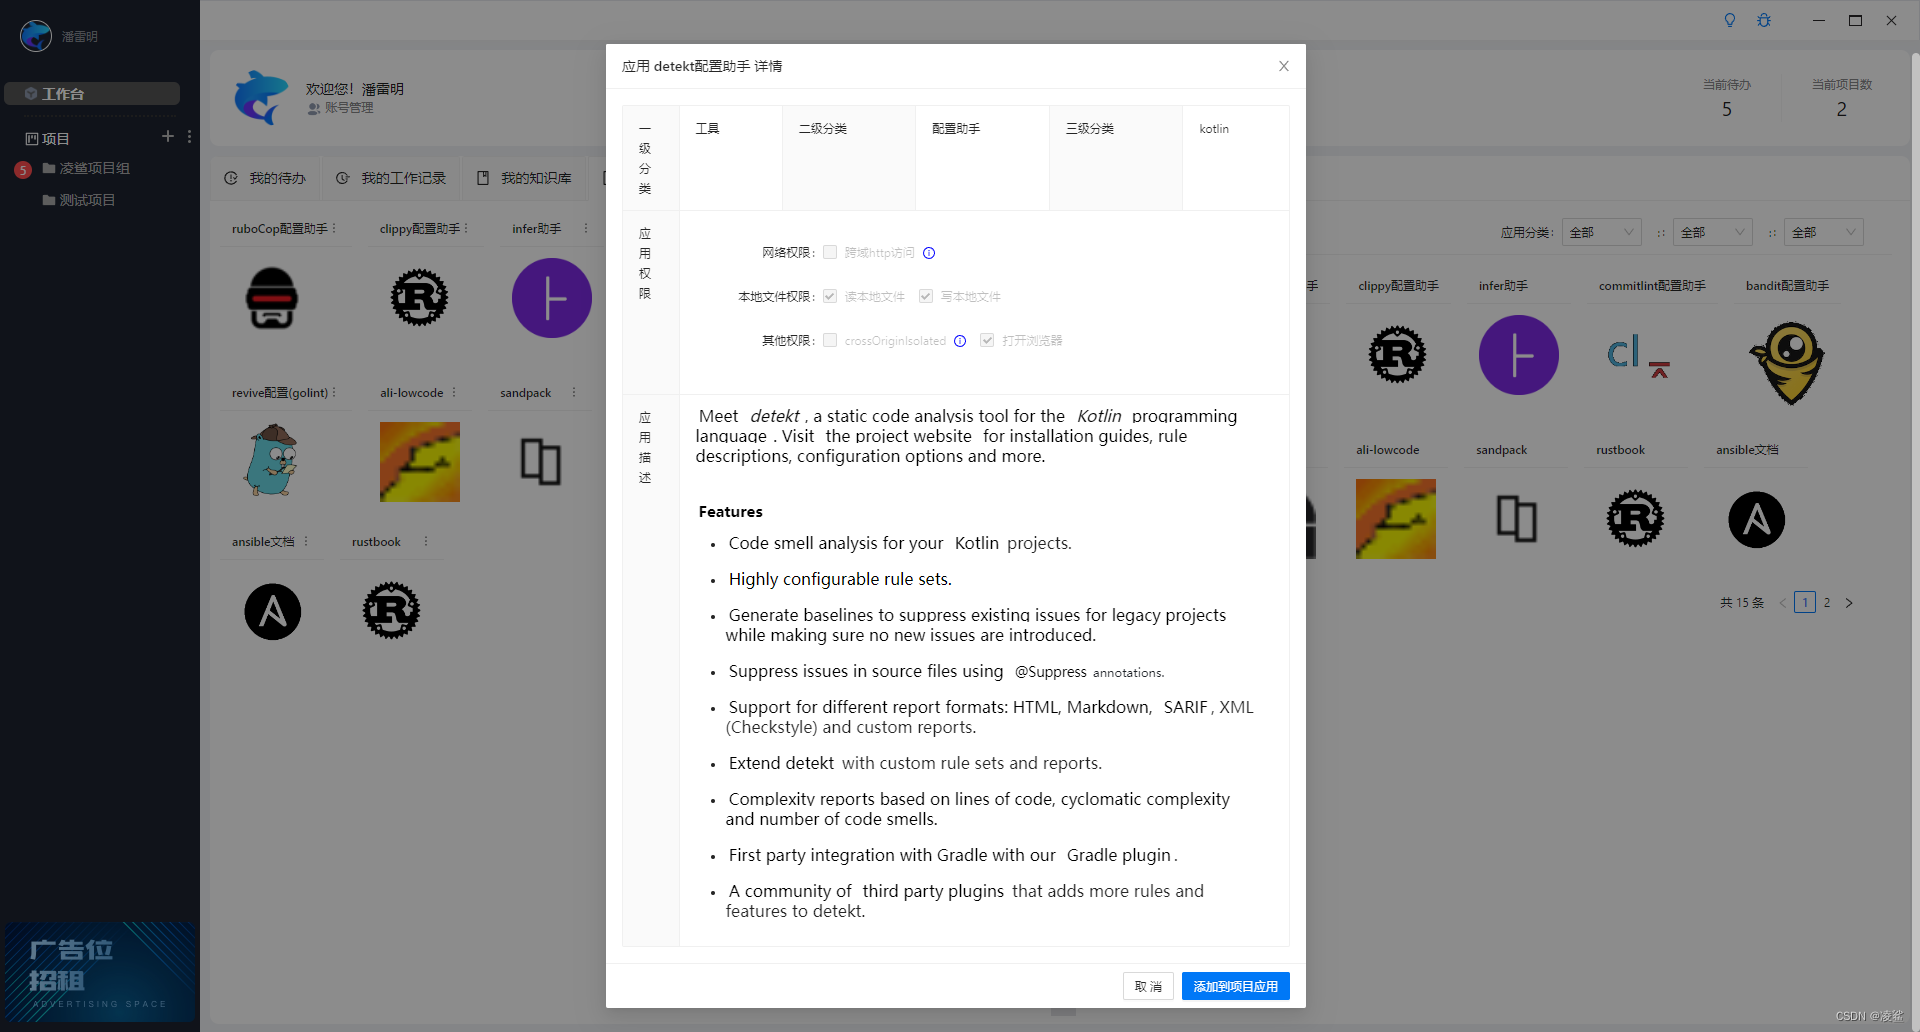Screen dimensions: 1920x1032
Task: Go to page 2 of apps
Action: click(1827, 602)
